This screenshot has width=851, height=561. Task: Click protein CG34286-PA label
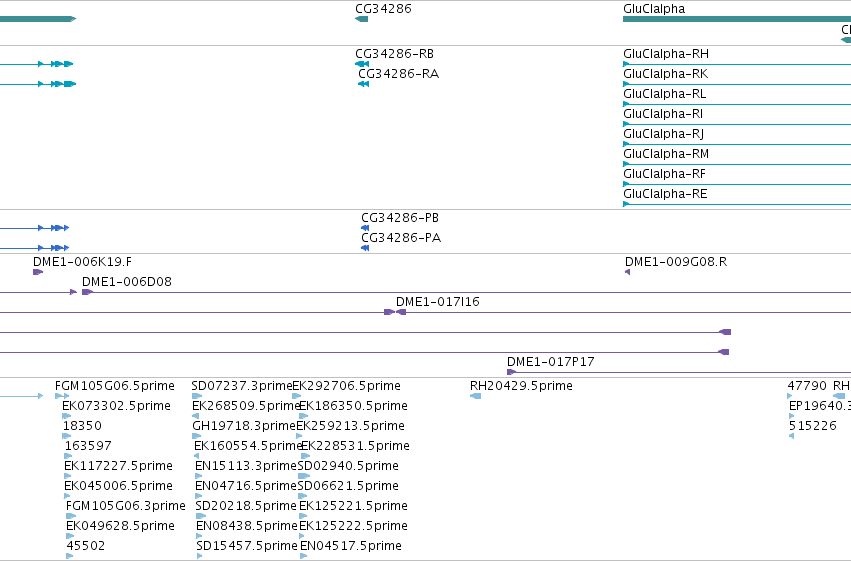401,238
